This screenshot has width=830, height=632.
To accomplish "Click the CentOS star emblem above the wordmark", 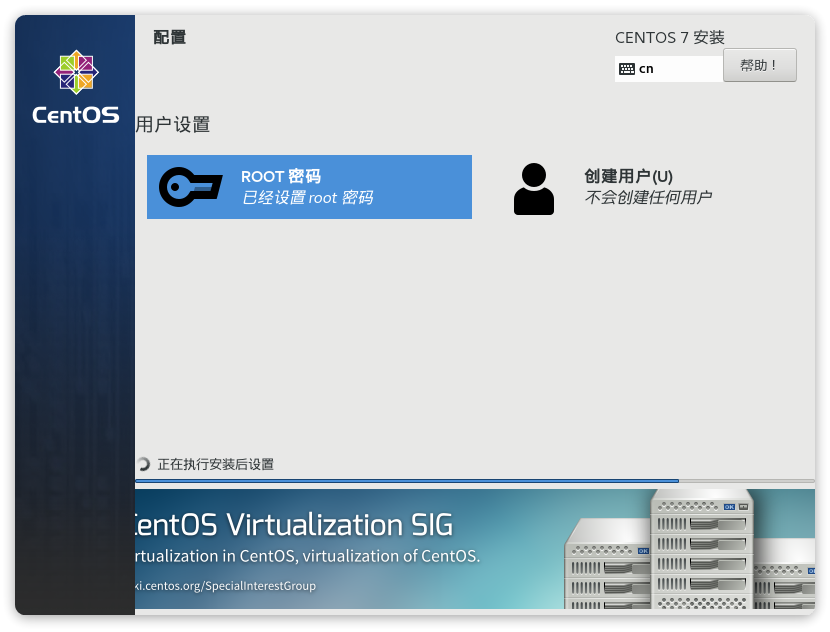I will coord(75,72).
